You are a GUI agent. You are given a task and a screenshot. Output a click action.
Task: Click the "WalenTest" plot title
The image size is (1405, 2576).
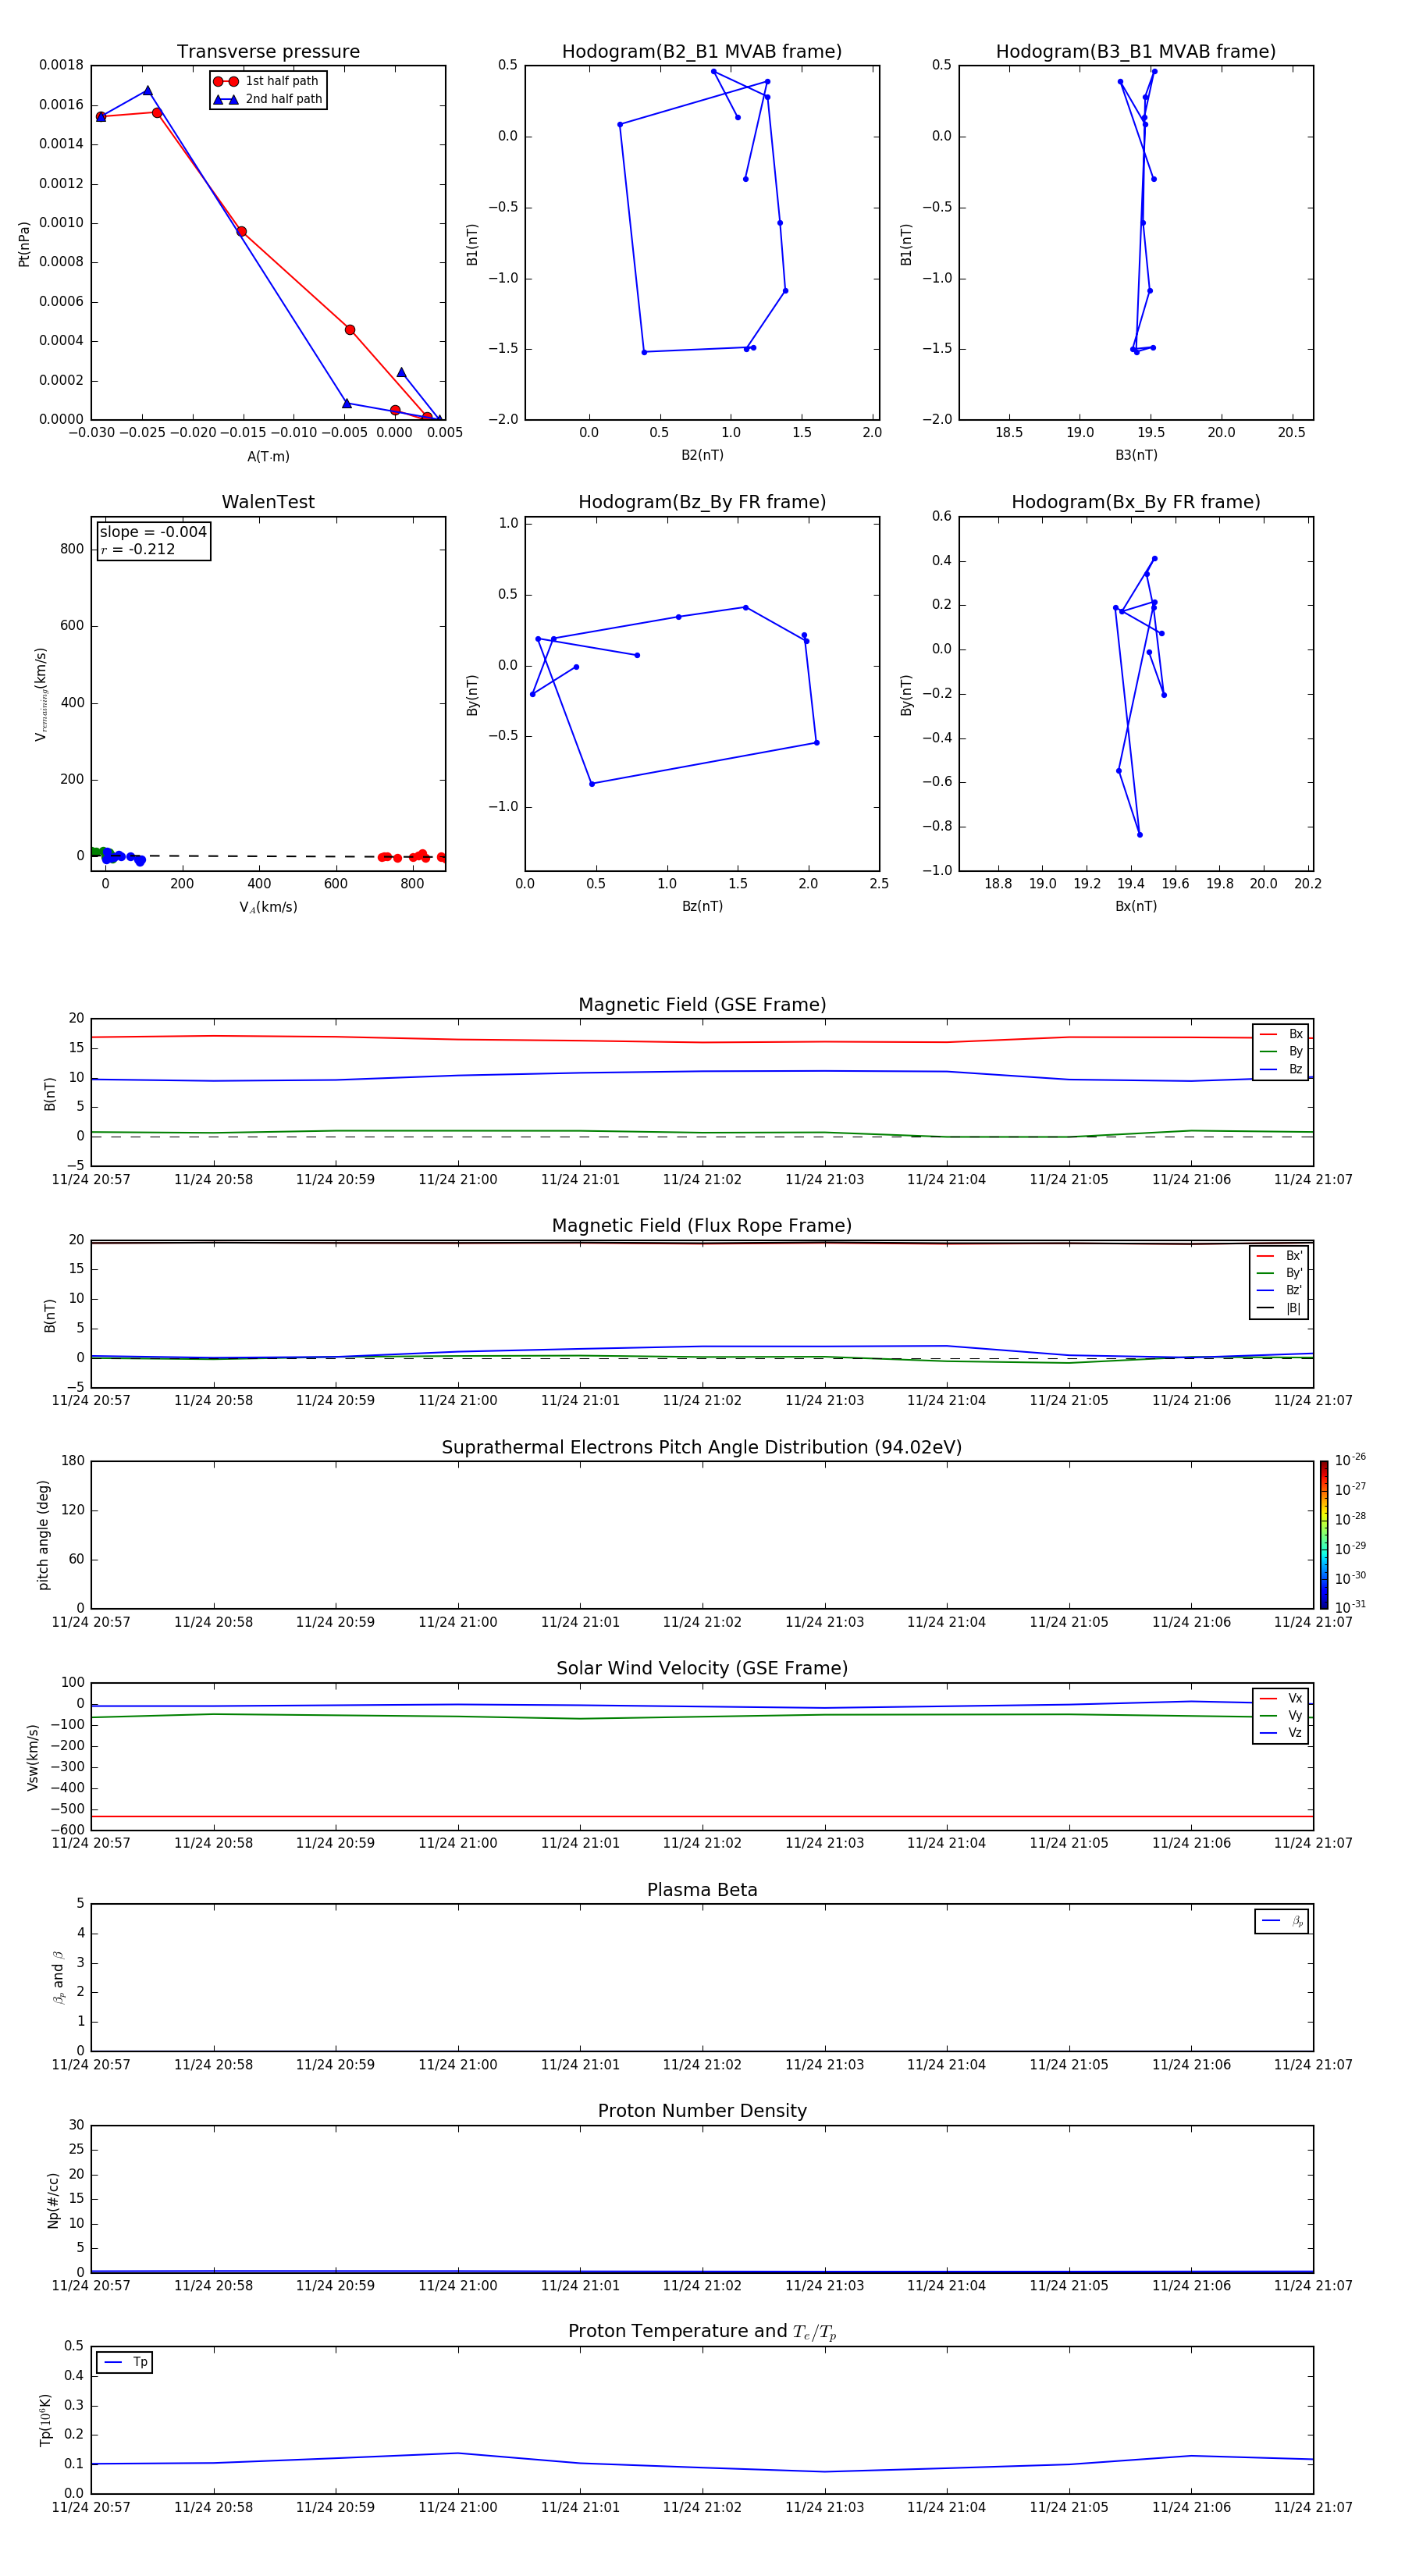tap(268, 502)
